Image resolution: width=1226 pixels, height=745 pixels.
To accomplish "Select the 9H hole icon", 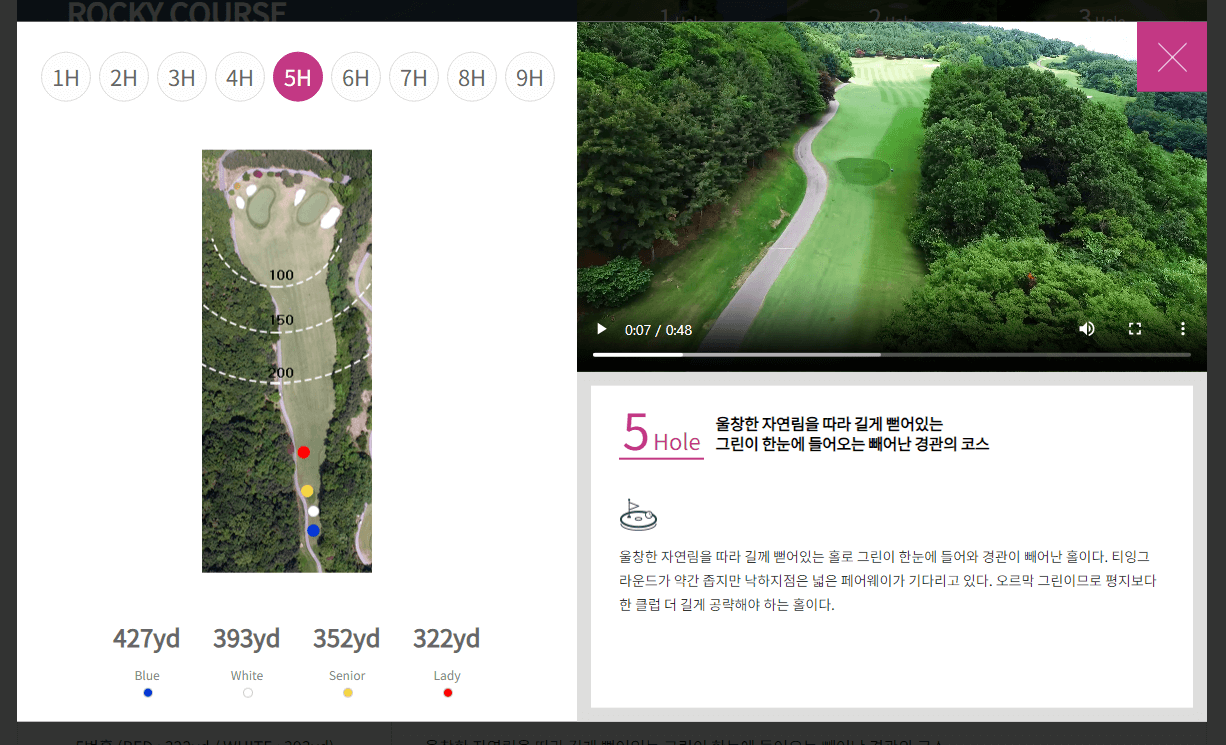I will tap(529, 76).
